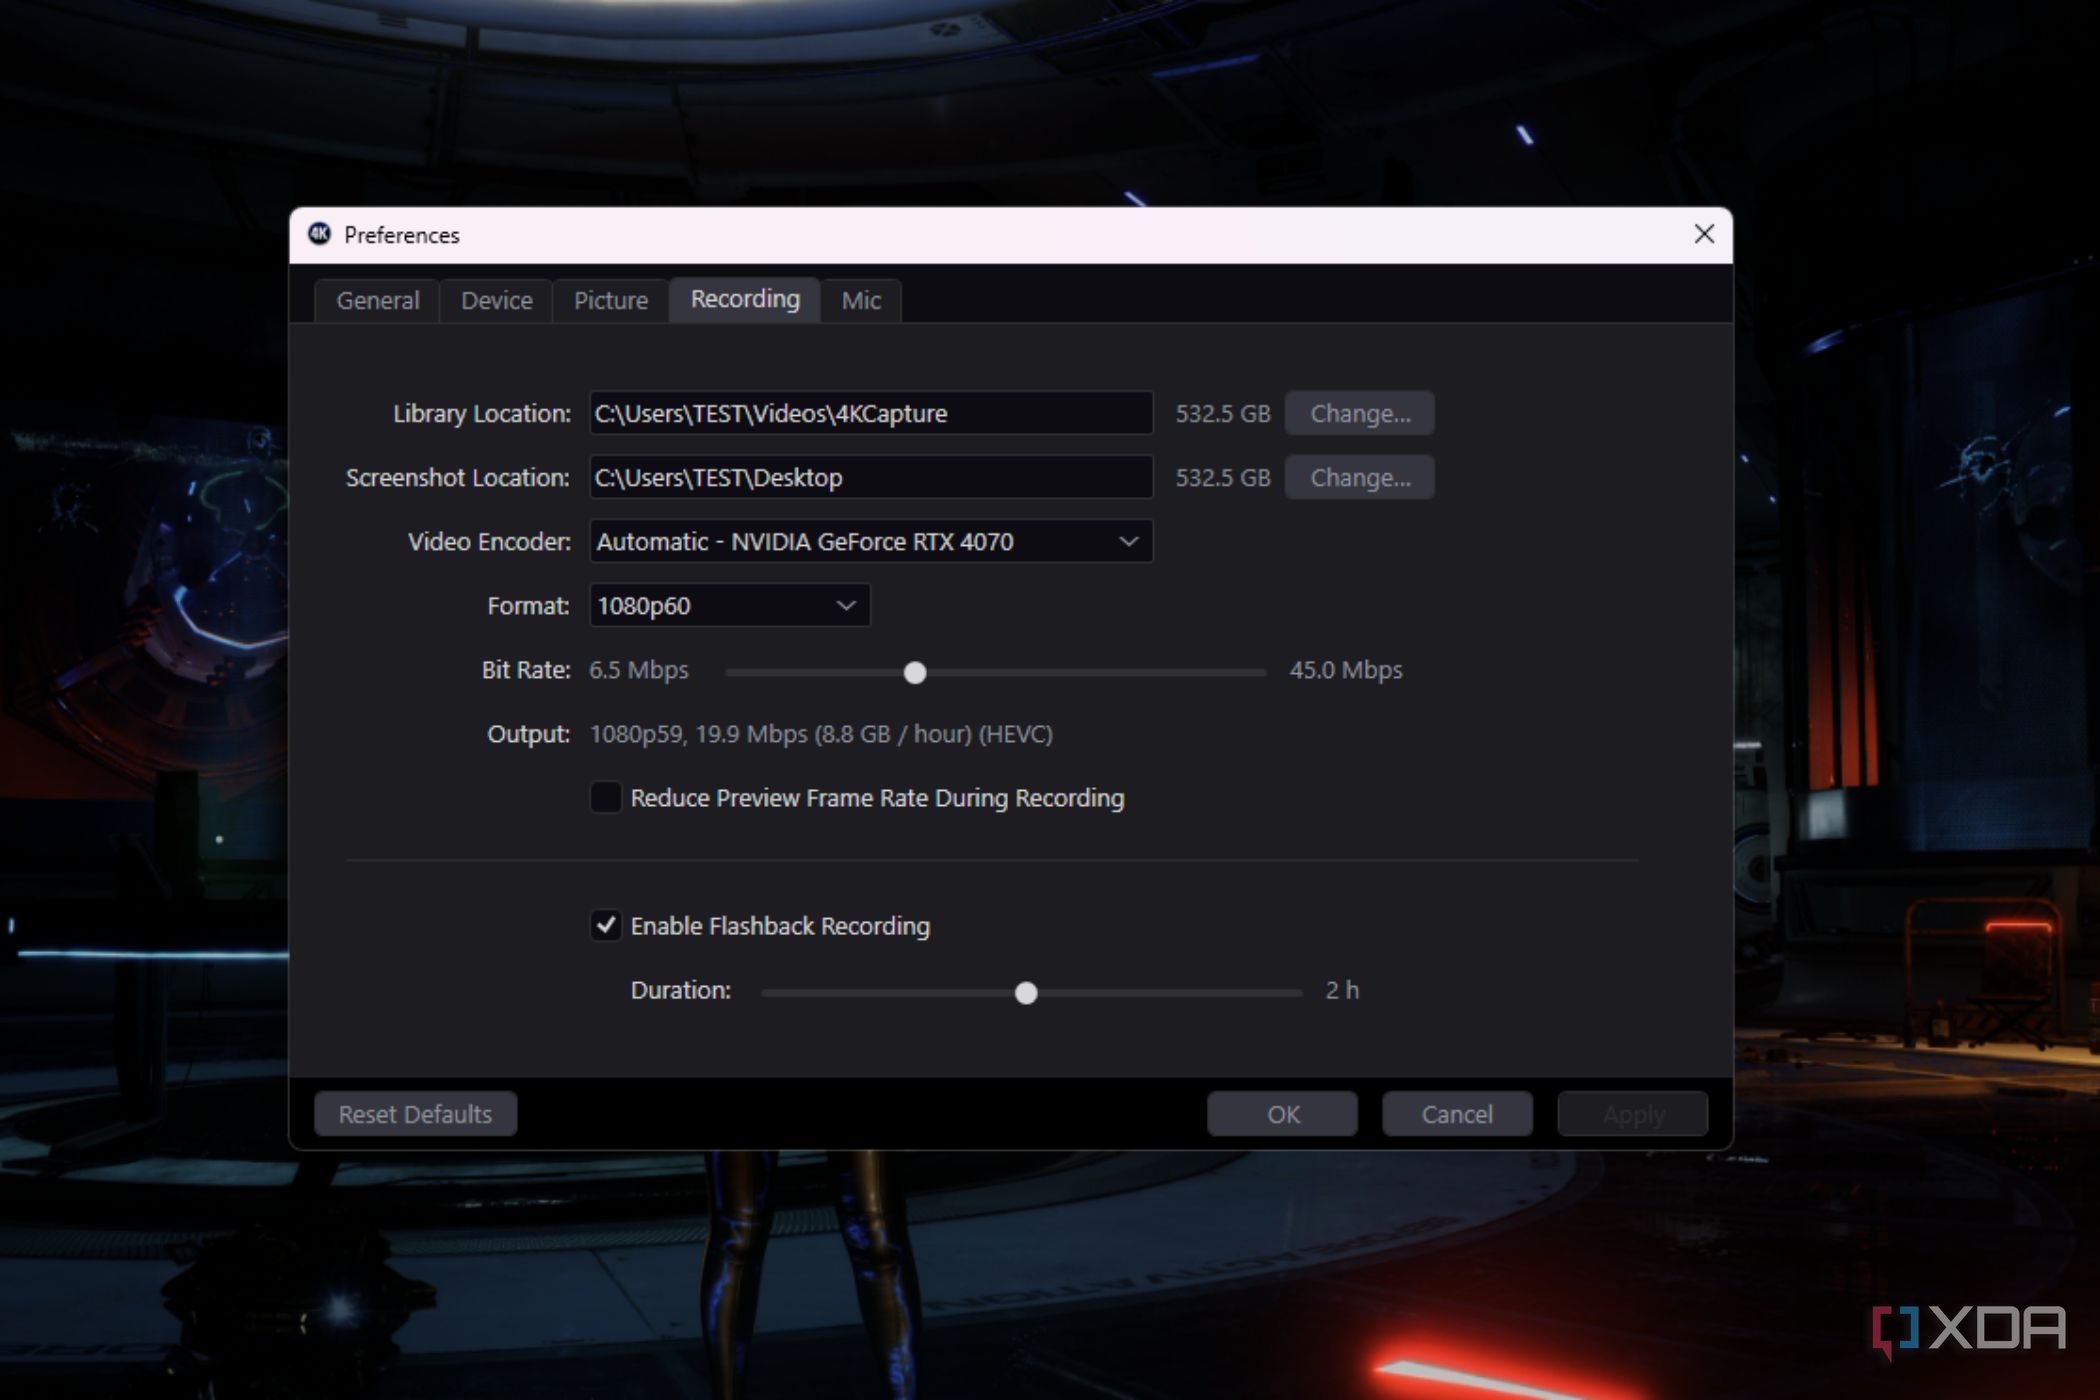
Task: Click the Cancel button
Action: pyautogui.click(x=1457, y=1114)
